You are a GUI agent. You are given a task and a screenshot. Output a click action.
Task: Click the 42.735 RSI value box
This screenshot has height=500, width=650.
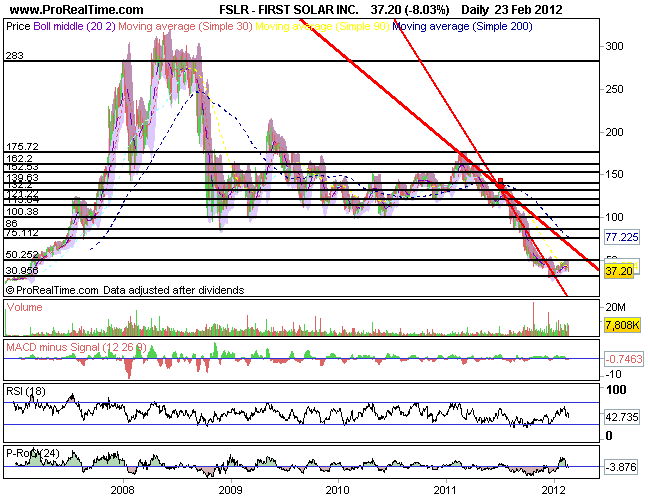[x=622, y=417]
